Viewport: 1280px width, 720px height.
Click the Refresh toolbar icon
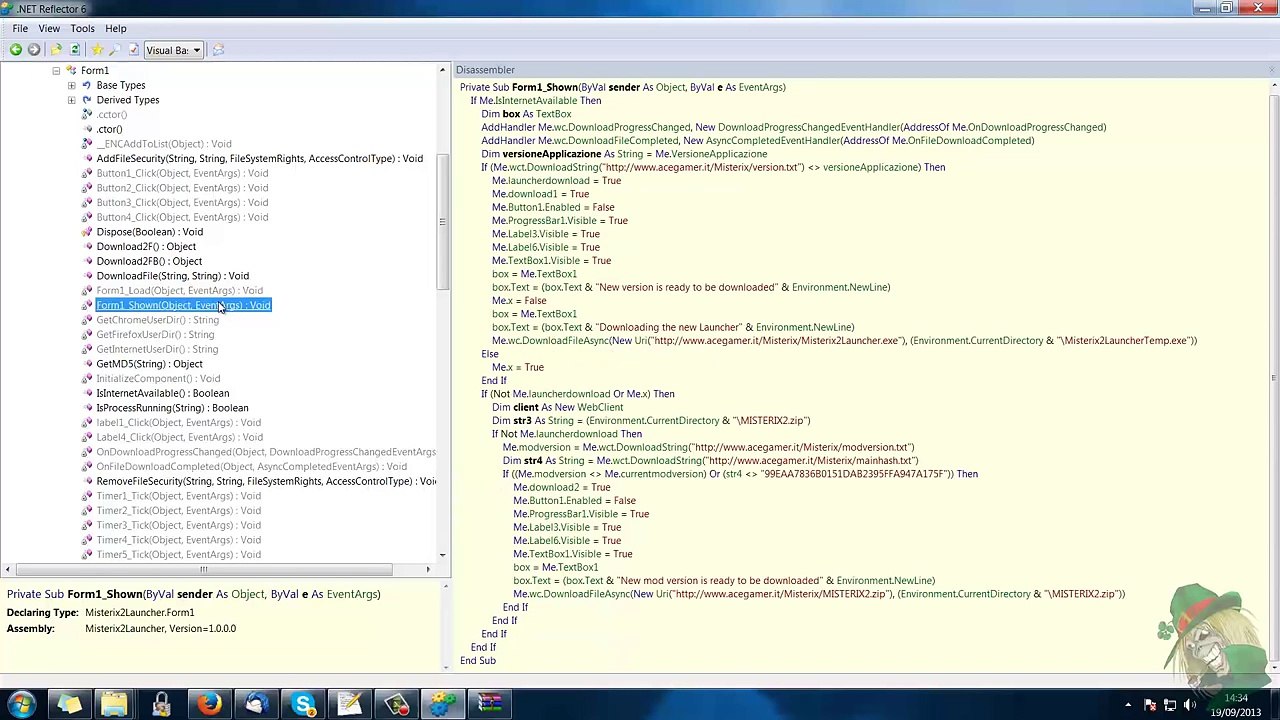click(x=74, y=50)
